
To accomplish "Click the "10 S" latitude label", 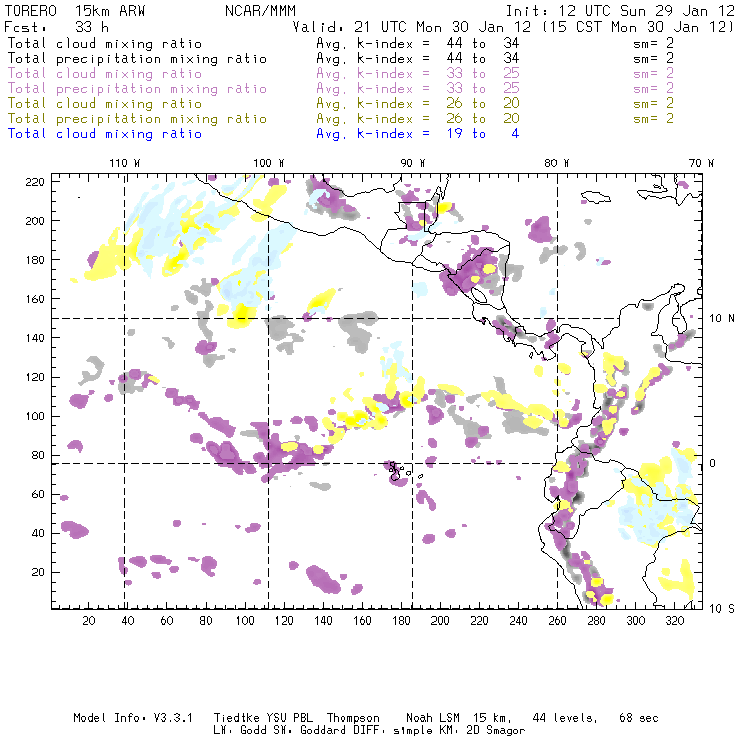I will (x=722, y=608).
